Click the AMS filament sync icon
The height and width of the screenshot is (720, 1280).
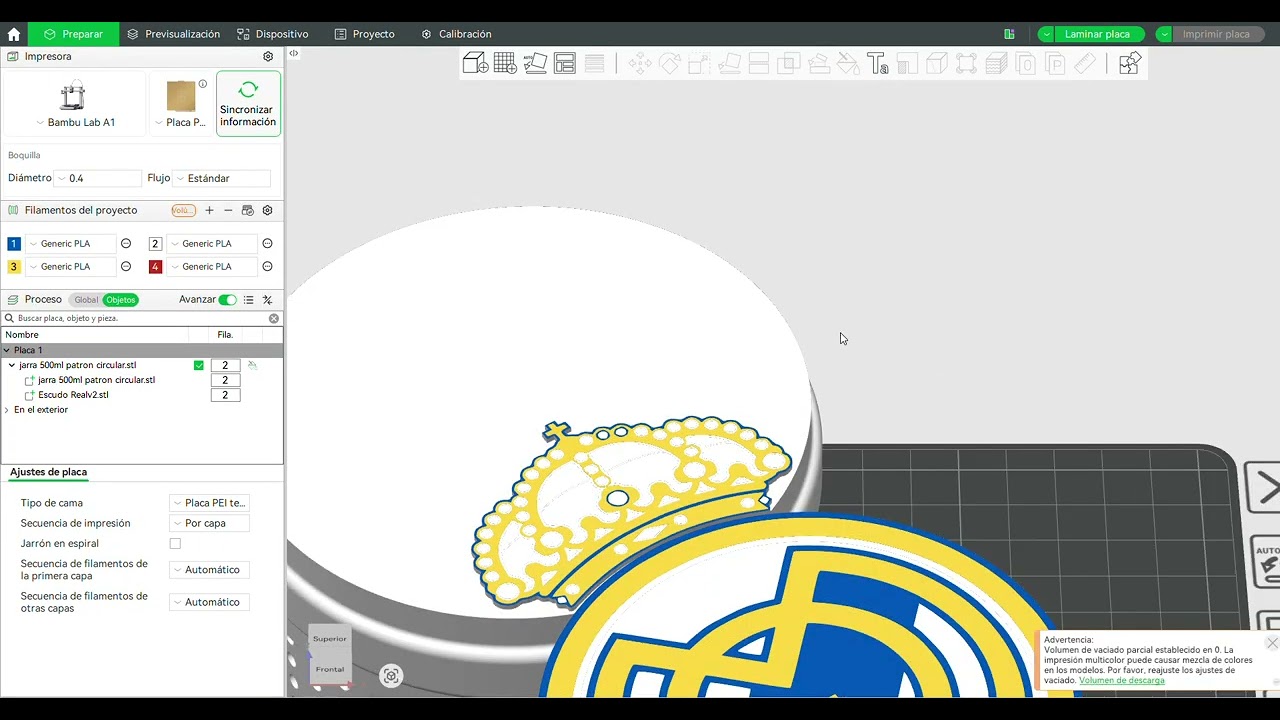click(248, 211)
